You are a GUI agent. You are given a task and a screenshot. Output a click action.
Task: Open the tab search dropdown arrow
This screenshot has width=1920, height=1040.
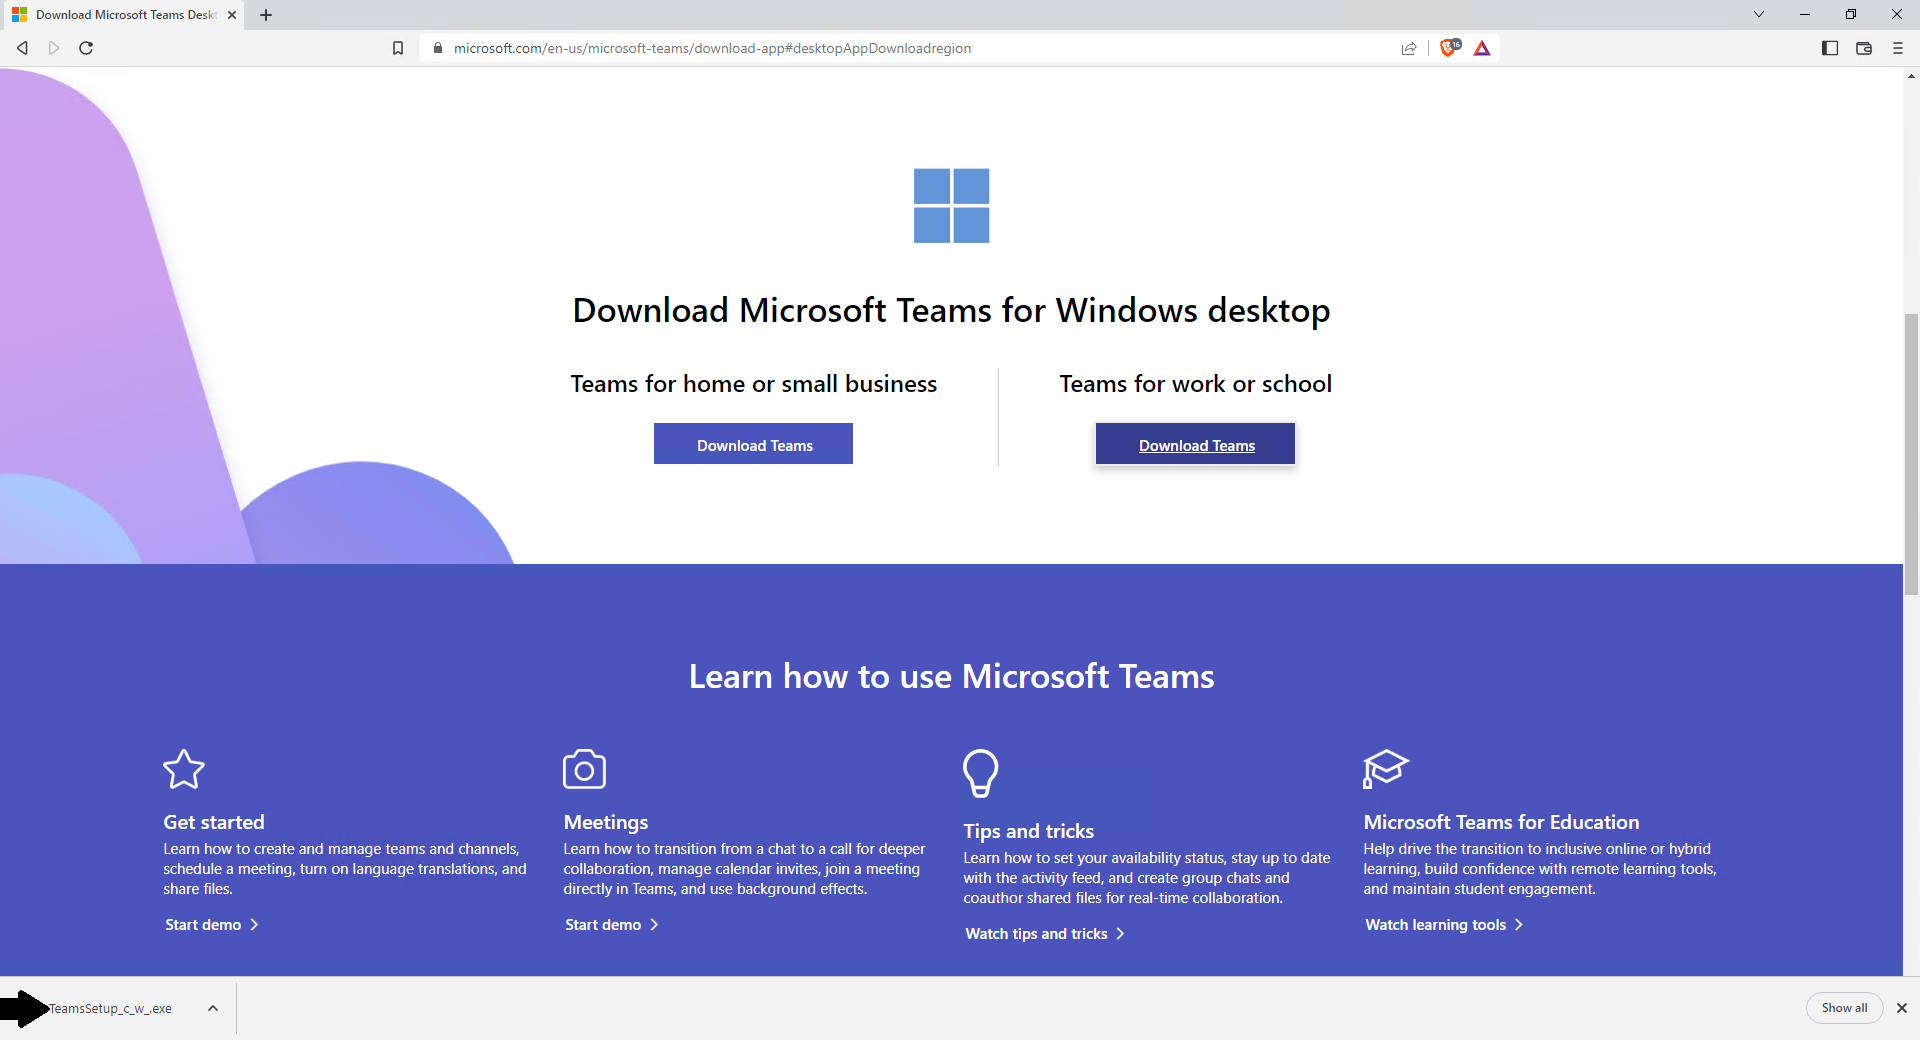coord(1759,14)
